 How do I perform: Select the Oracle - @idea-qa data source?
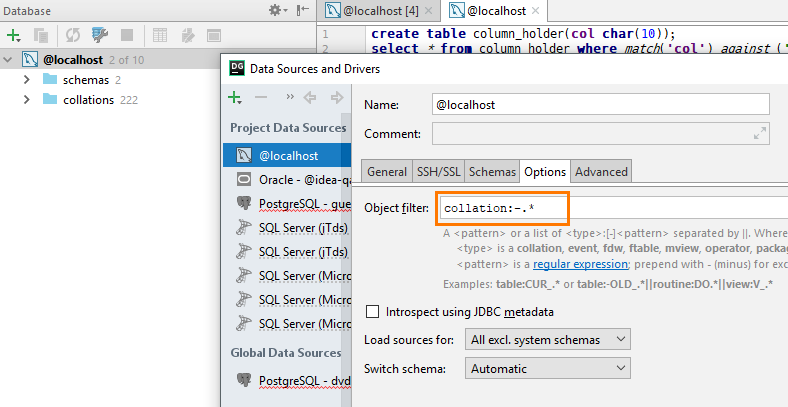point(287,179)
